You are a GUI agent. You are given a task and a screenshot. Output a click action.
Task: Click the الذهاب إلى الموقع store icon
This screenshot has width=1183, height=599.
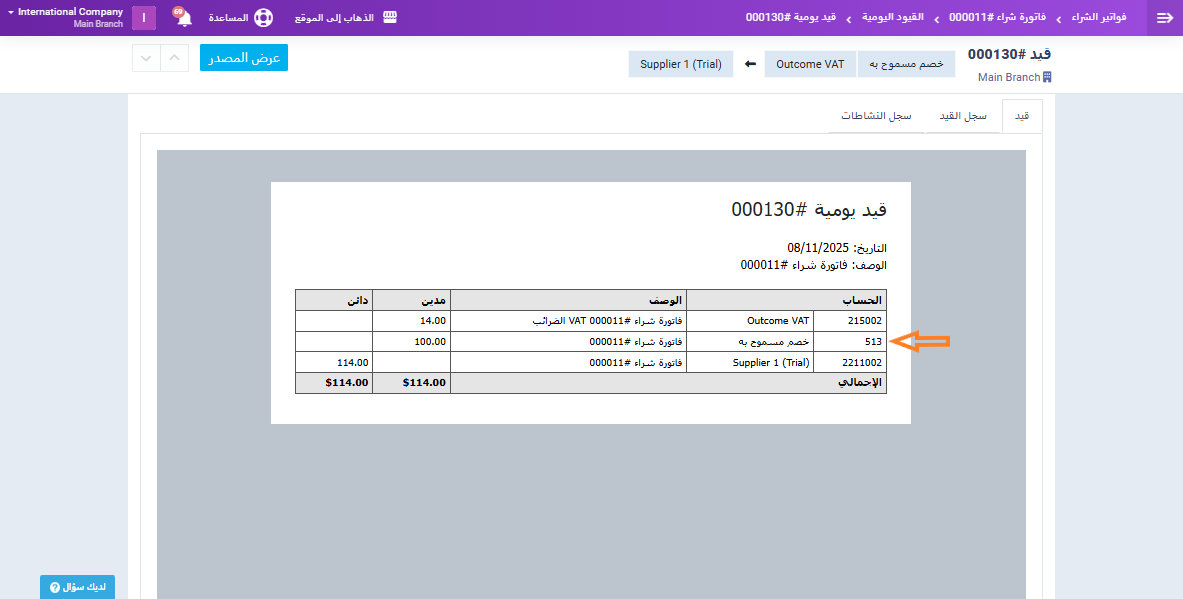click(390, 18)
